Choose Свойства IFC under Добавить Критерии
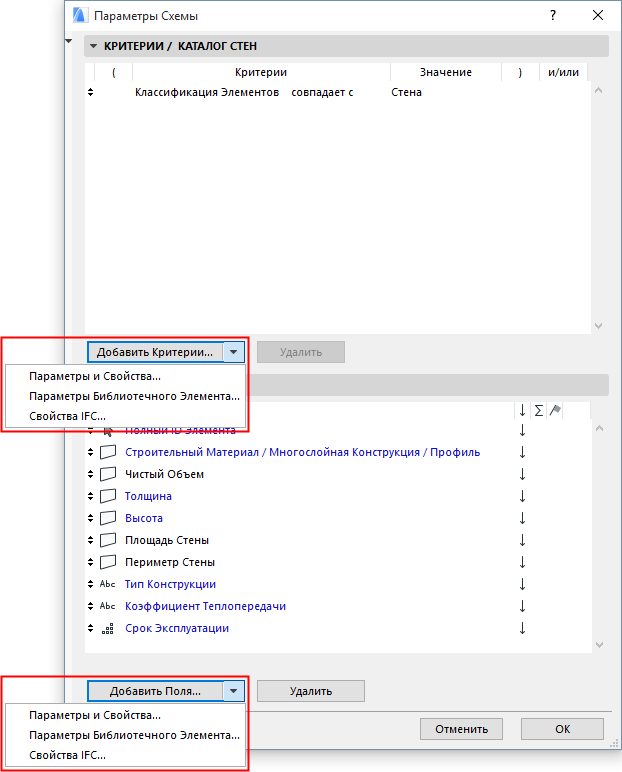622x772 pixels. [x=125, y=417]
